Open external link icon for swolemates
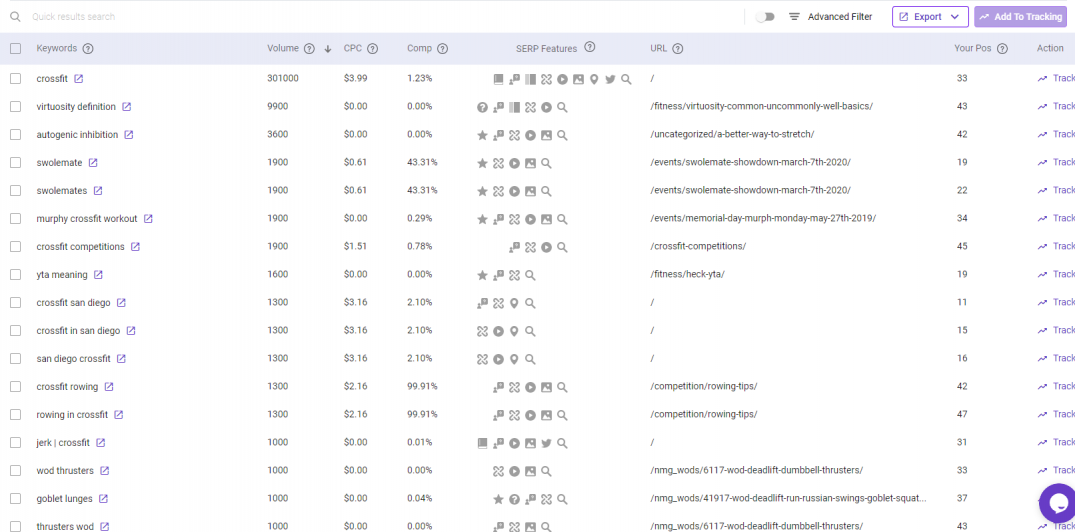Screen dimensions: 1075x532 98,191
